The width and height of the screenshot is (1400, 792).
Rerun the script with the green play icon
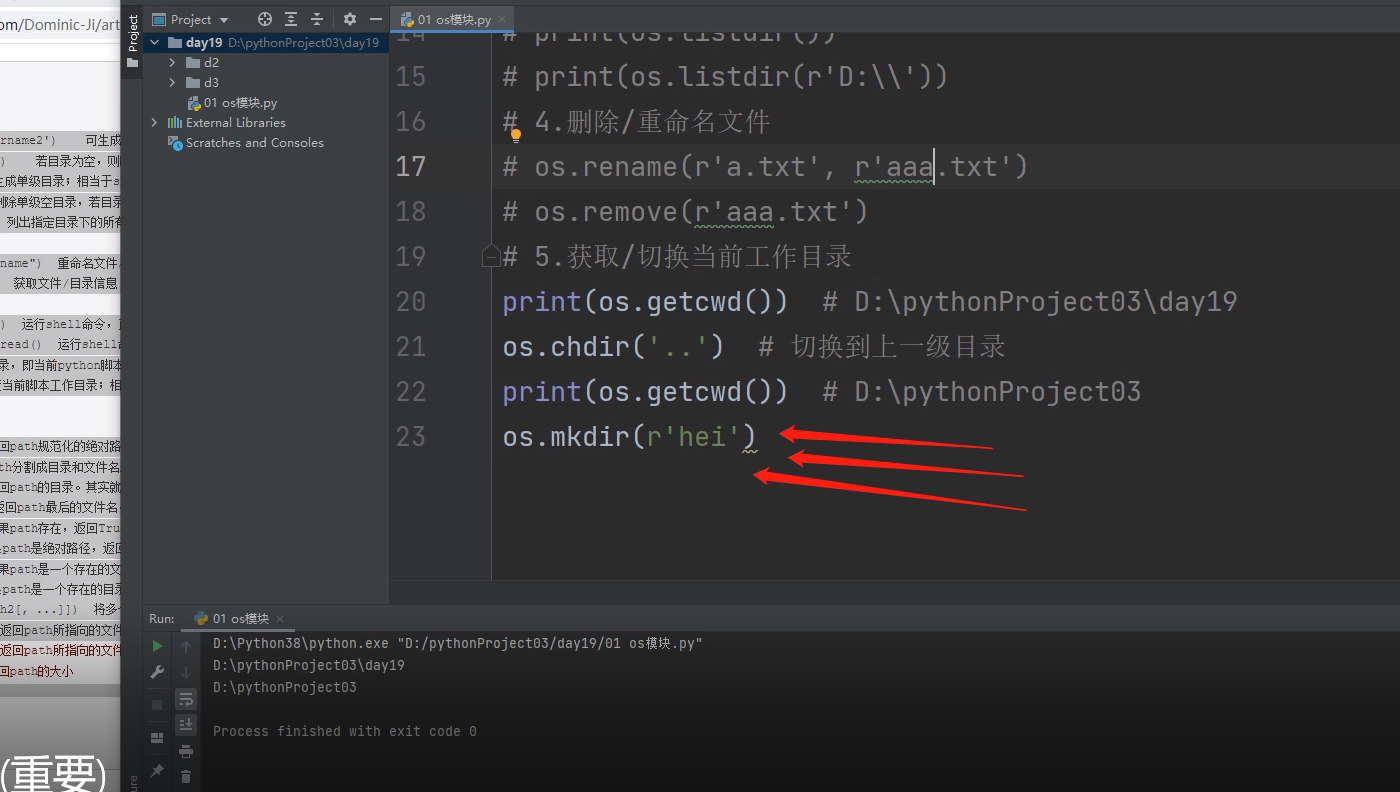click(157, 647)
